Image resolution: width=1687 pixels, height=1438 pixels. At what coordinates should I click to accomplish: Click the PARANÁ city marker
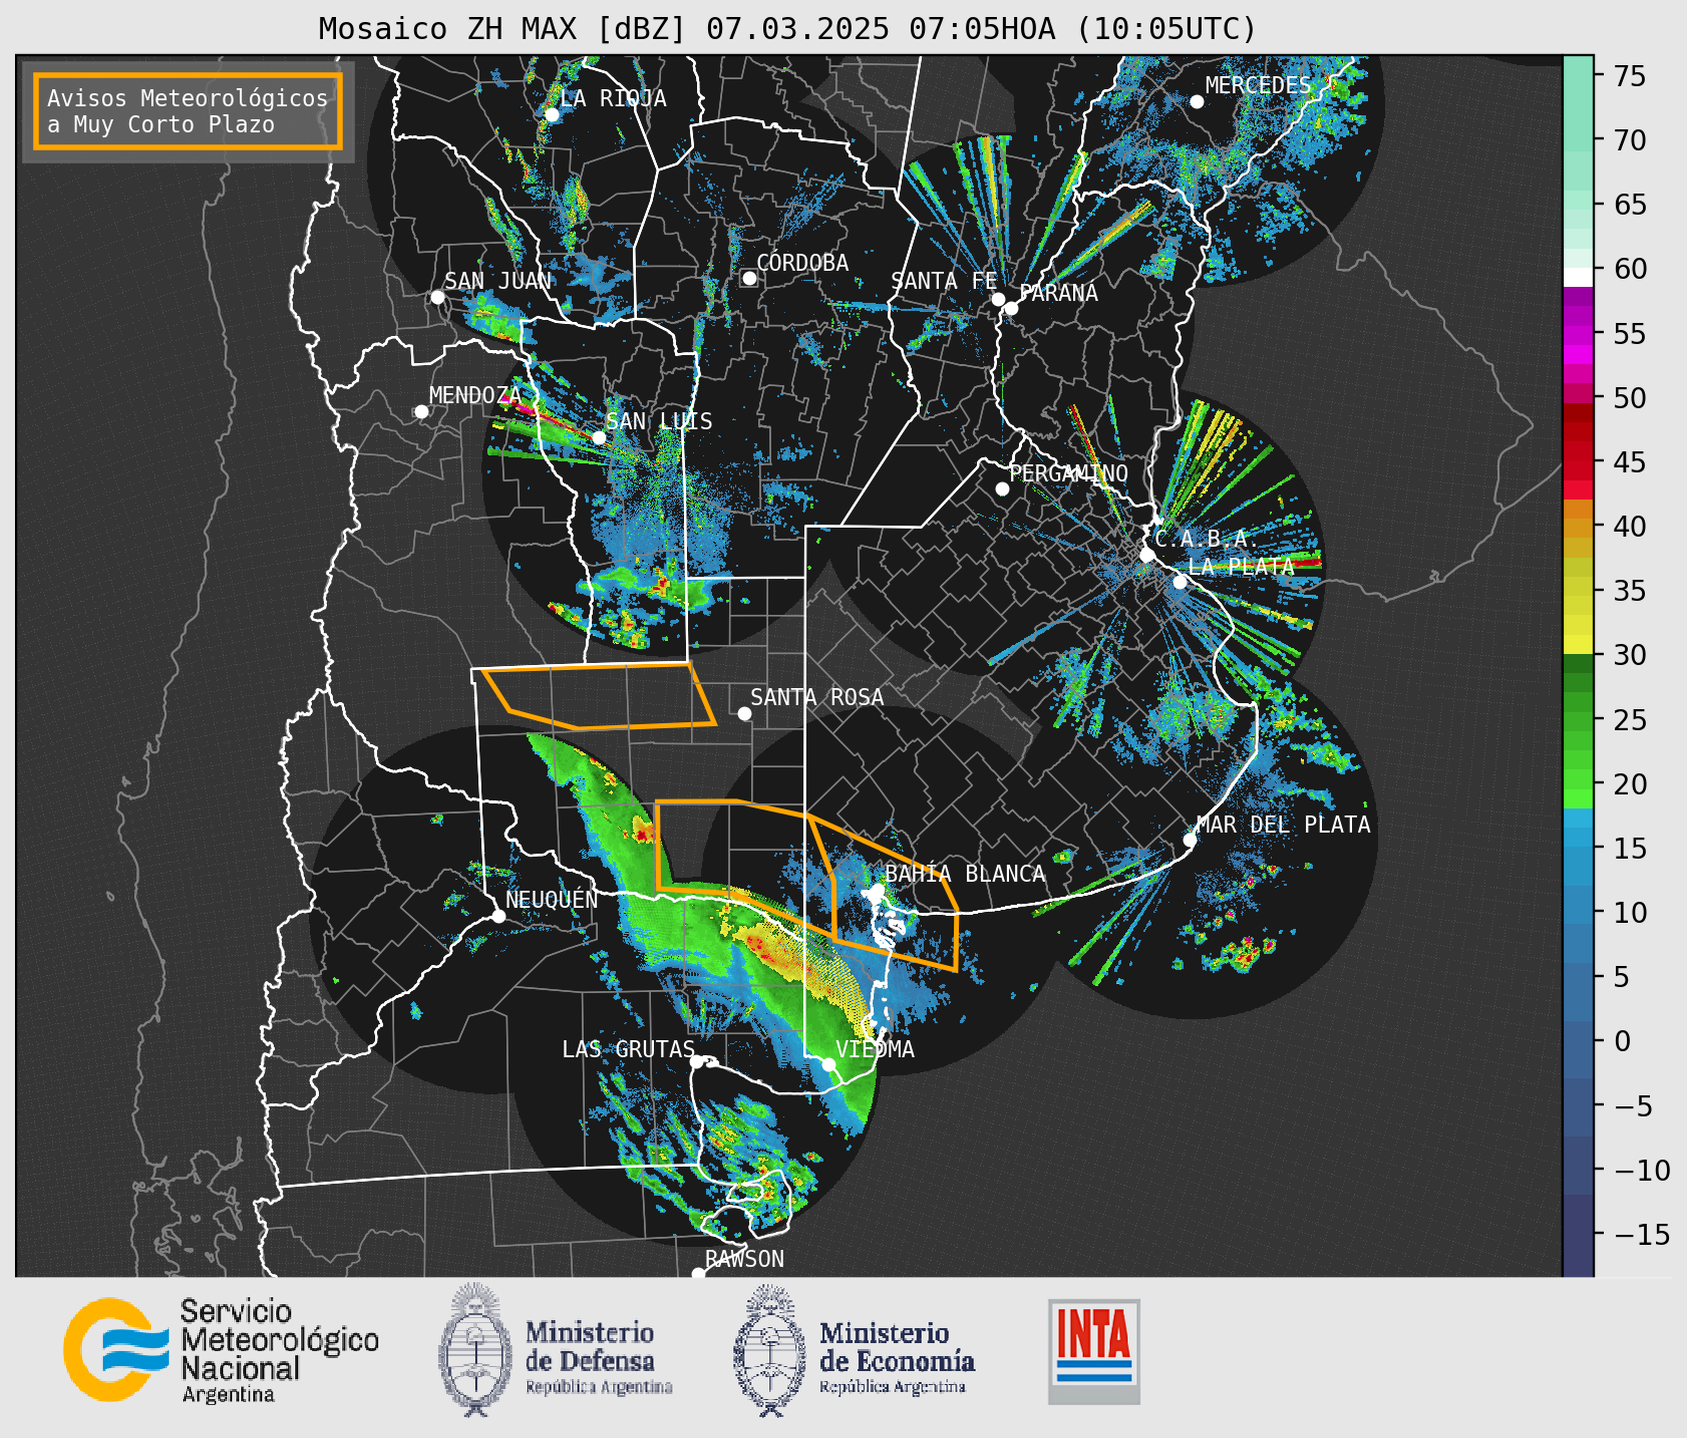pos(1011,308)
